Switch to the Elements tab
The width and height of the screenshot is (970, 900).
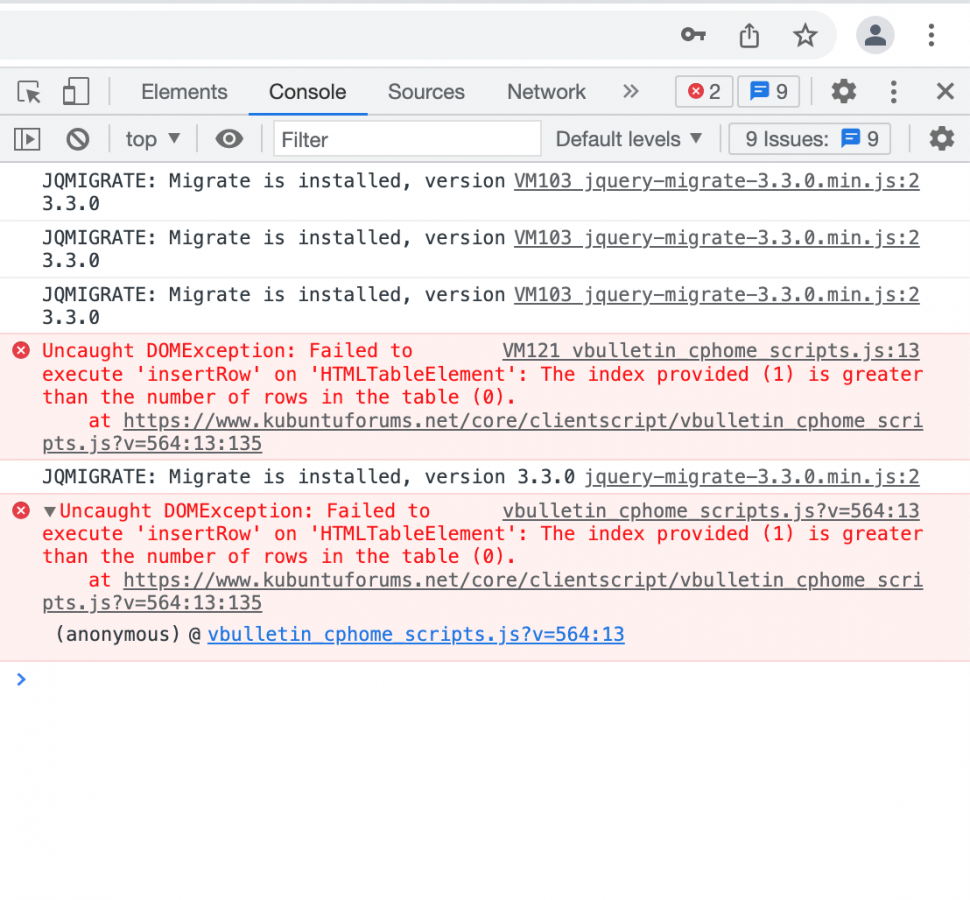pyautogui.click(x=184, y=92)
